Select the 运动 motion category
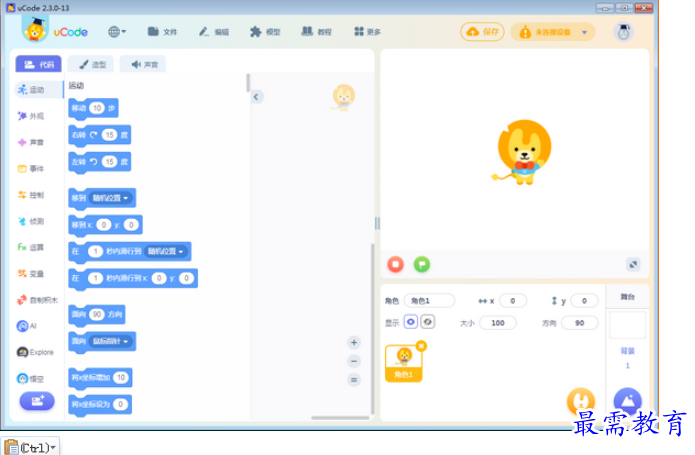Screen dimensions: 695x455 pos(37,90)
